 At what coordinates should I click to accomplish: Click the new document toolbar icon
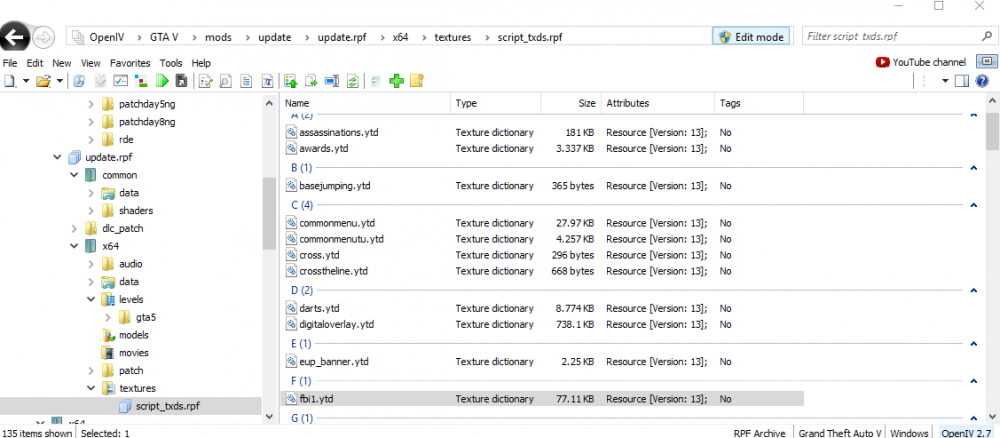[11, 81]
